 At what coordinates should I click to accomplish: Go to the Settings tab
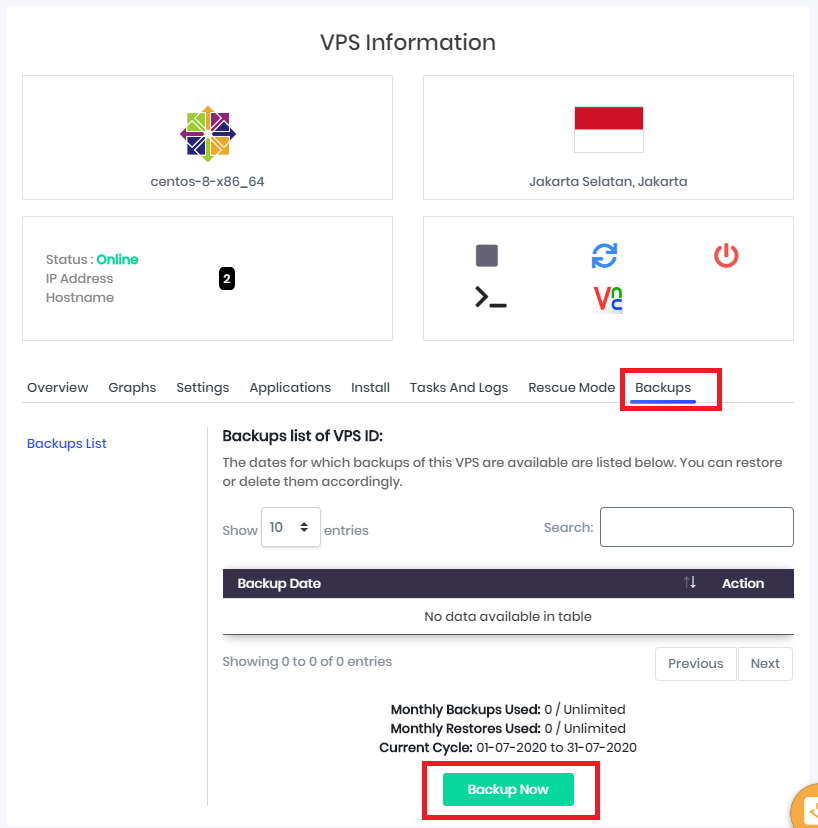pos(203,387)
